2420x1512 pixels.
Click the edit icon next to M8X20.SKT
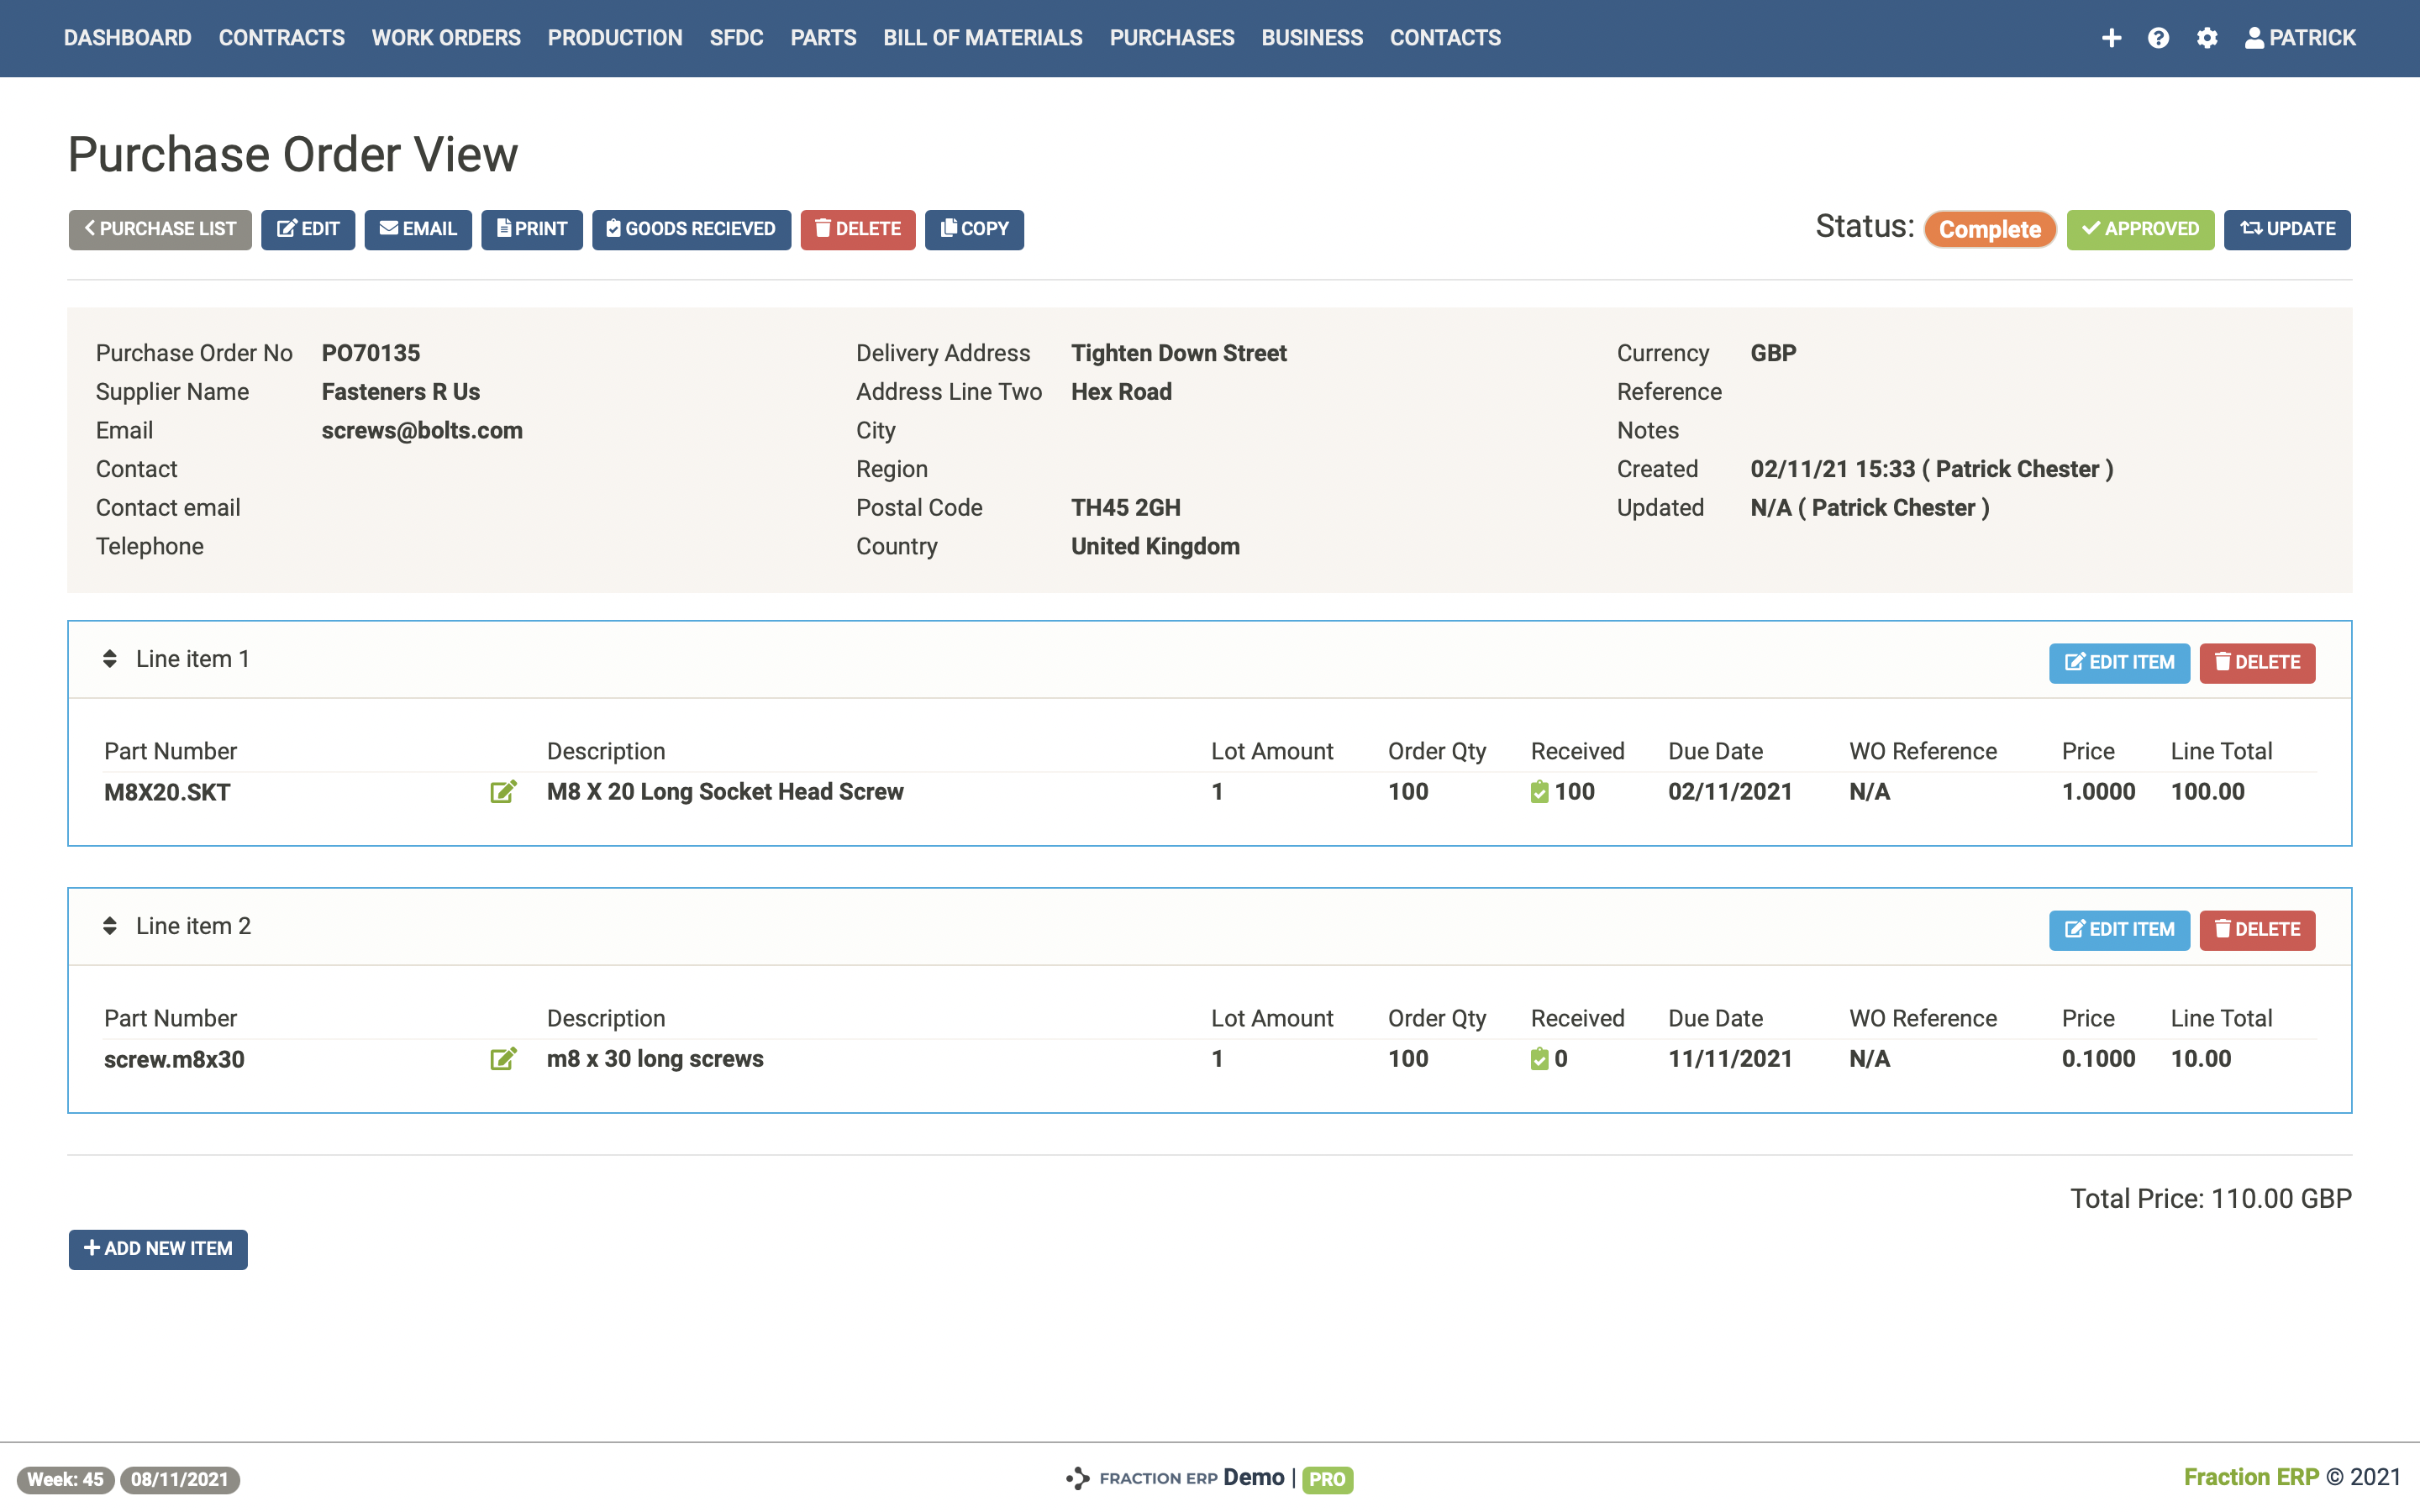coord(503,792)
